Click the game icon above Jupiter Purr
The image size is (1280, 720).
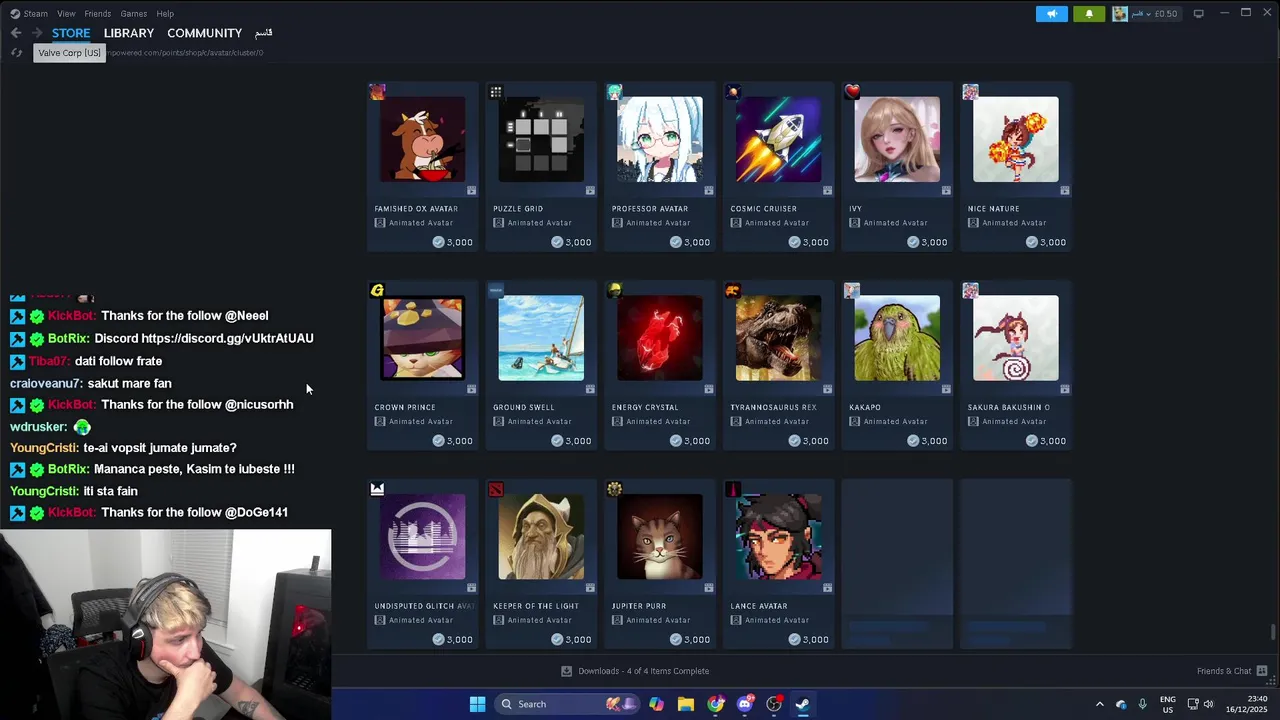click(614, 489)
